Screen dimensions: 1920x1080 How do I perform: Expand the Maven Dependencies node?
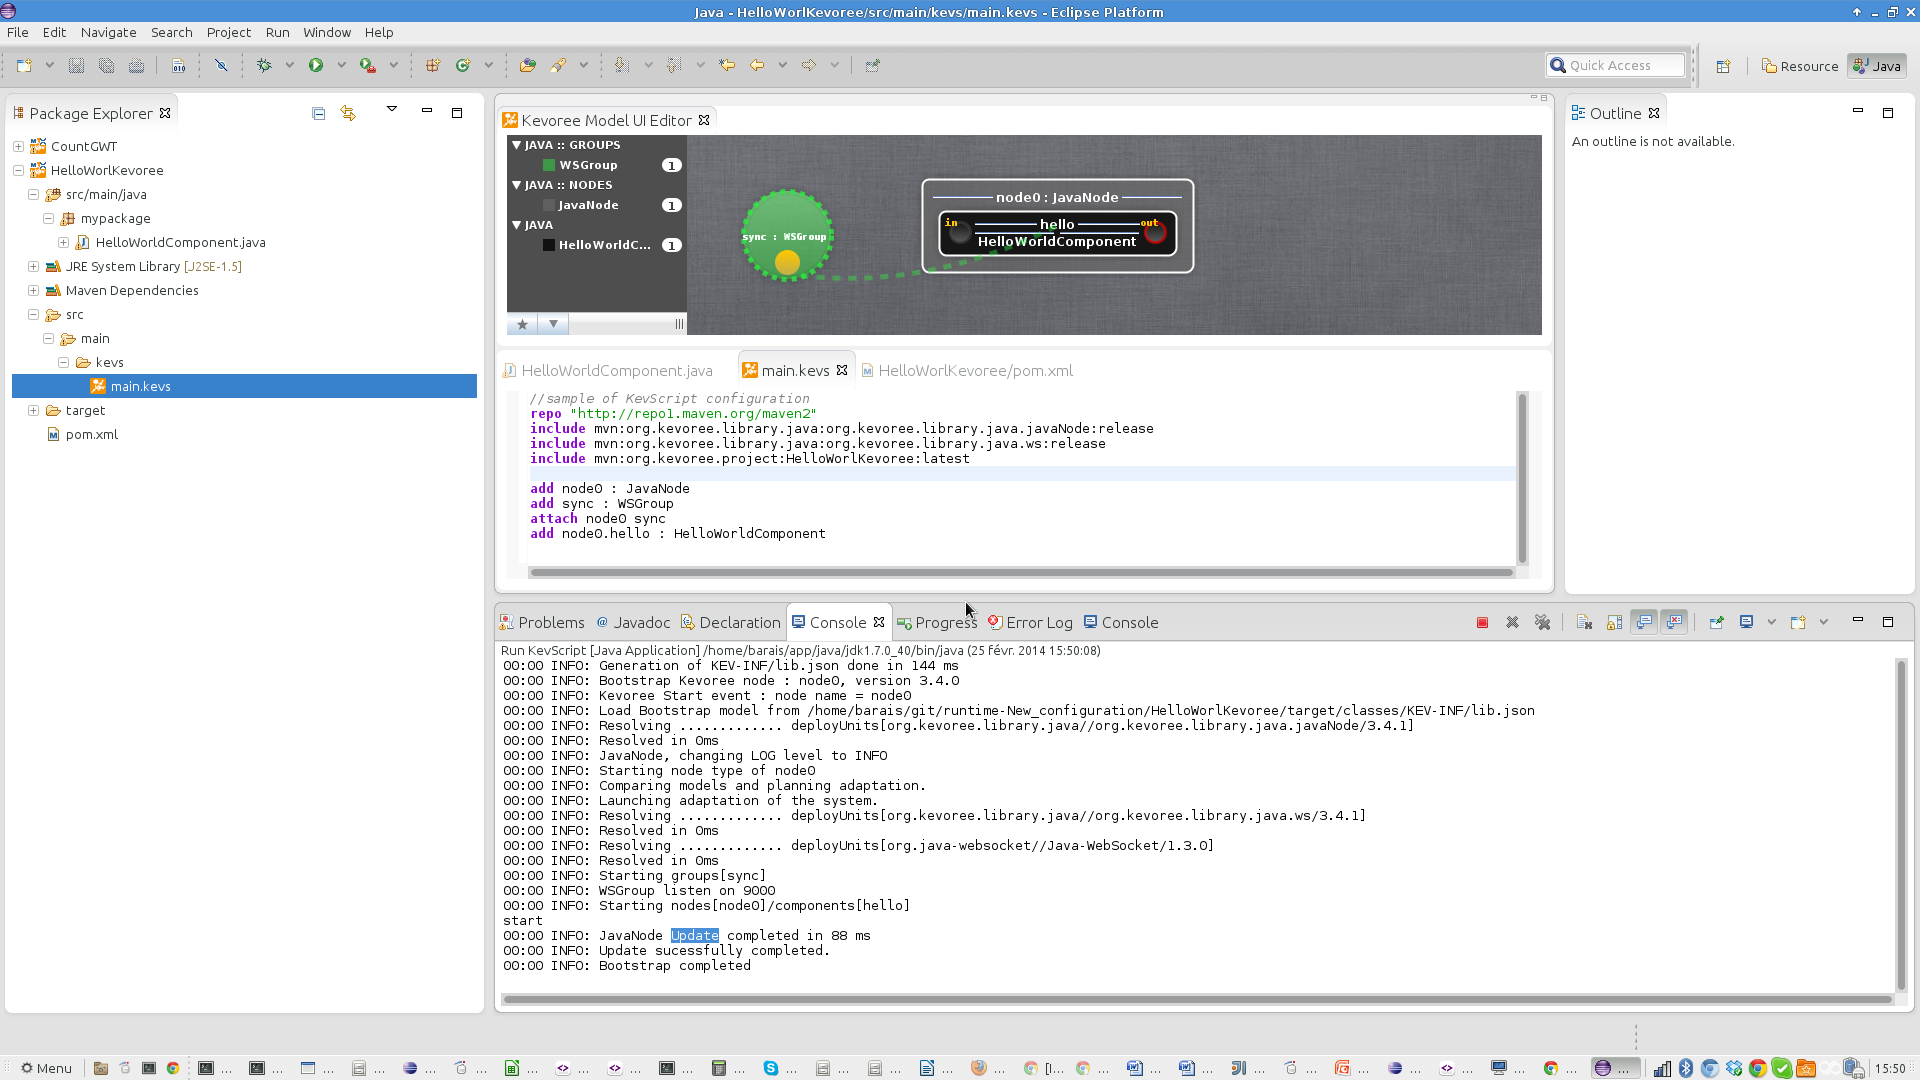[x=33, y=290]
